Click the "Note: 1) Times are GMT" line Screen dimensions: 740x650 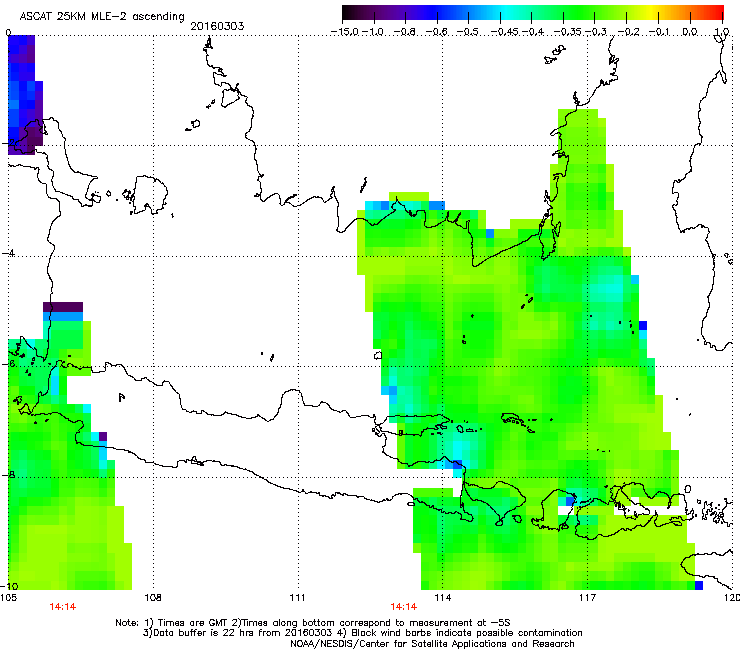(313, 623)
